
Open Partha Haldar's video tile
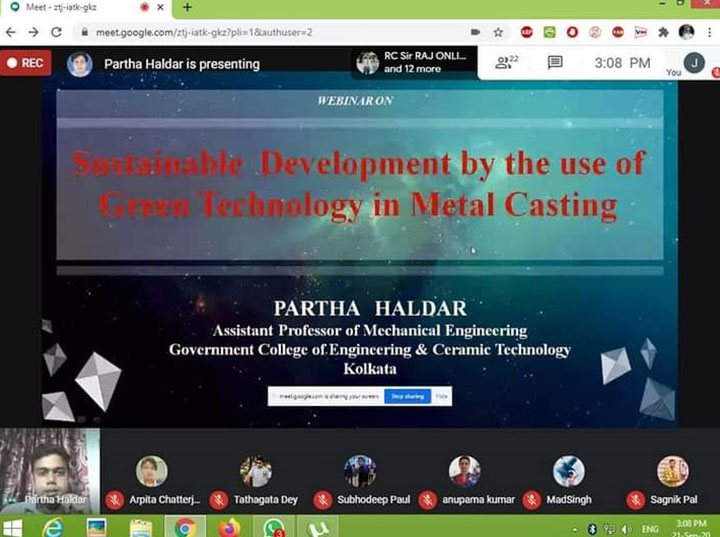[x=50, y=470]
